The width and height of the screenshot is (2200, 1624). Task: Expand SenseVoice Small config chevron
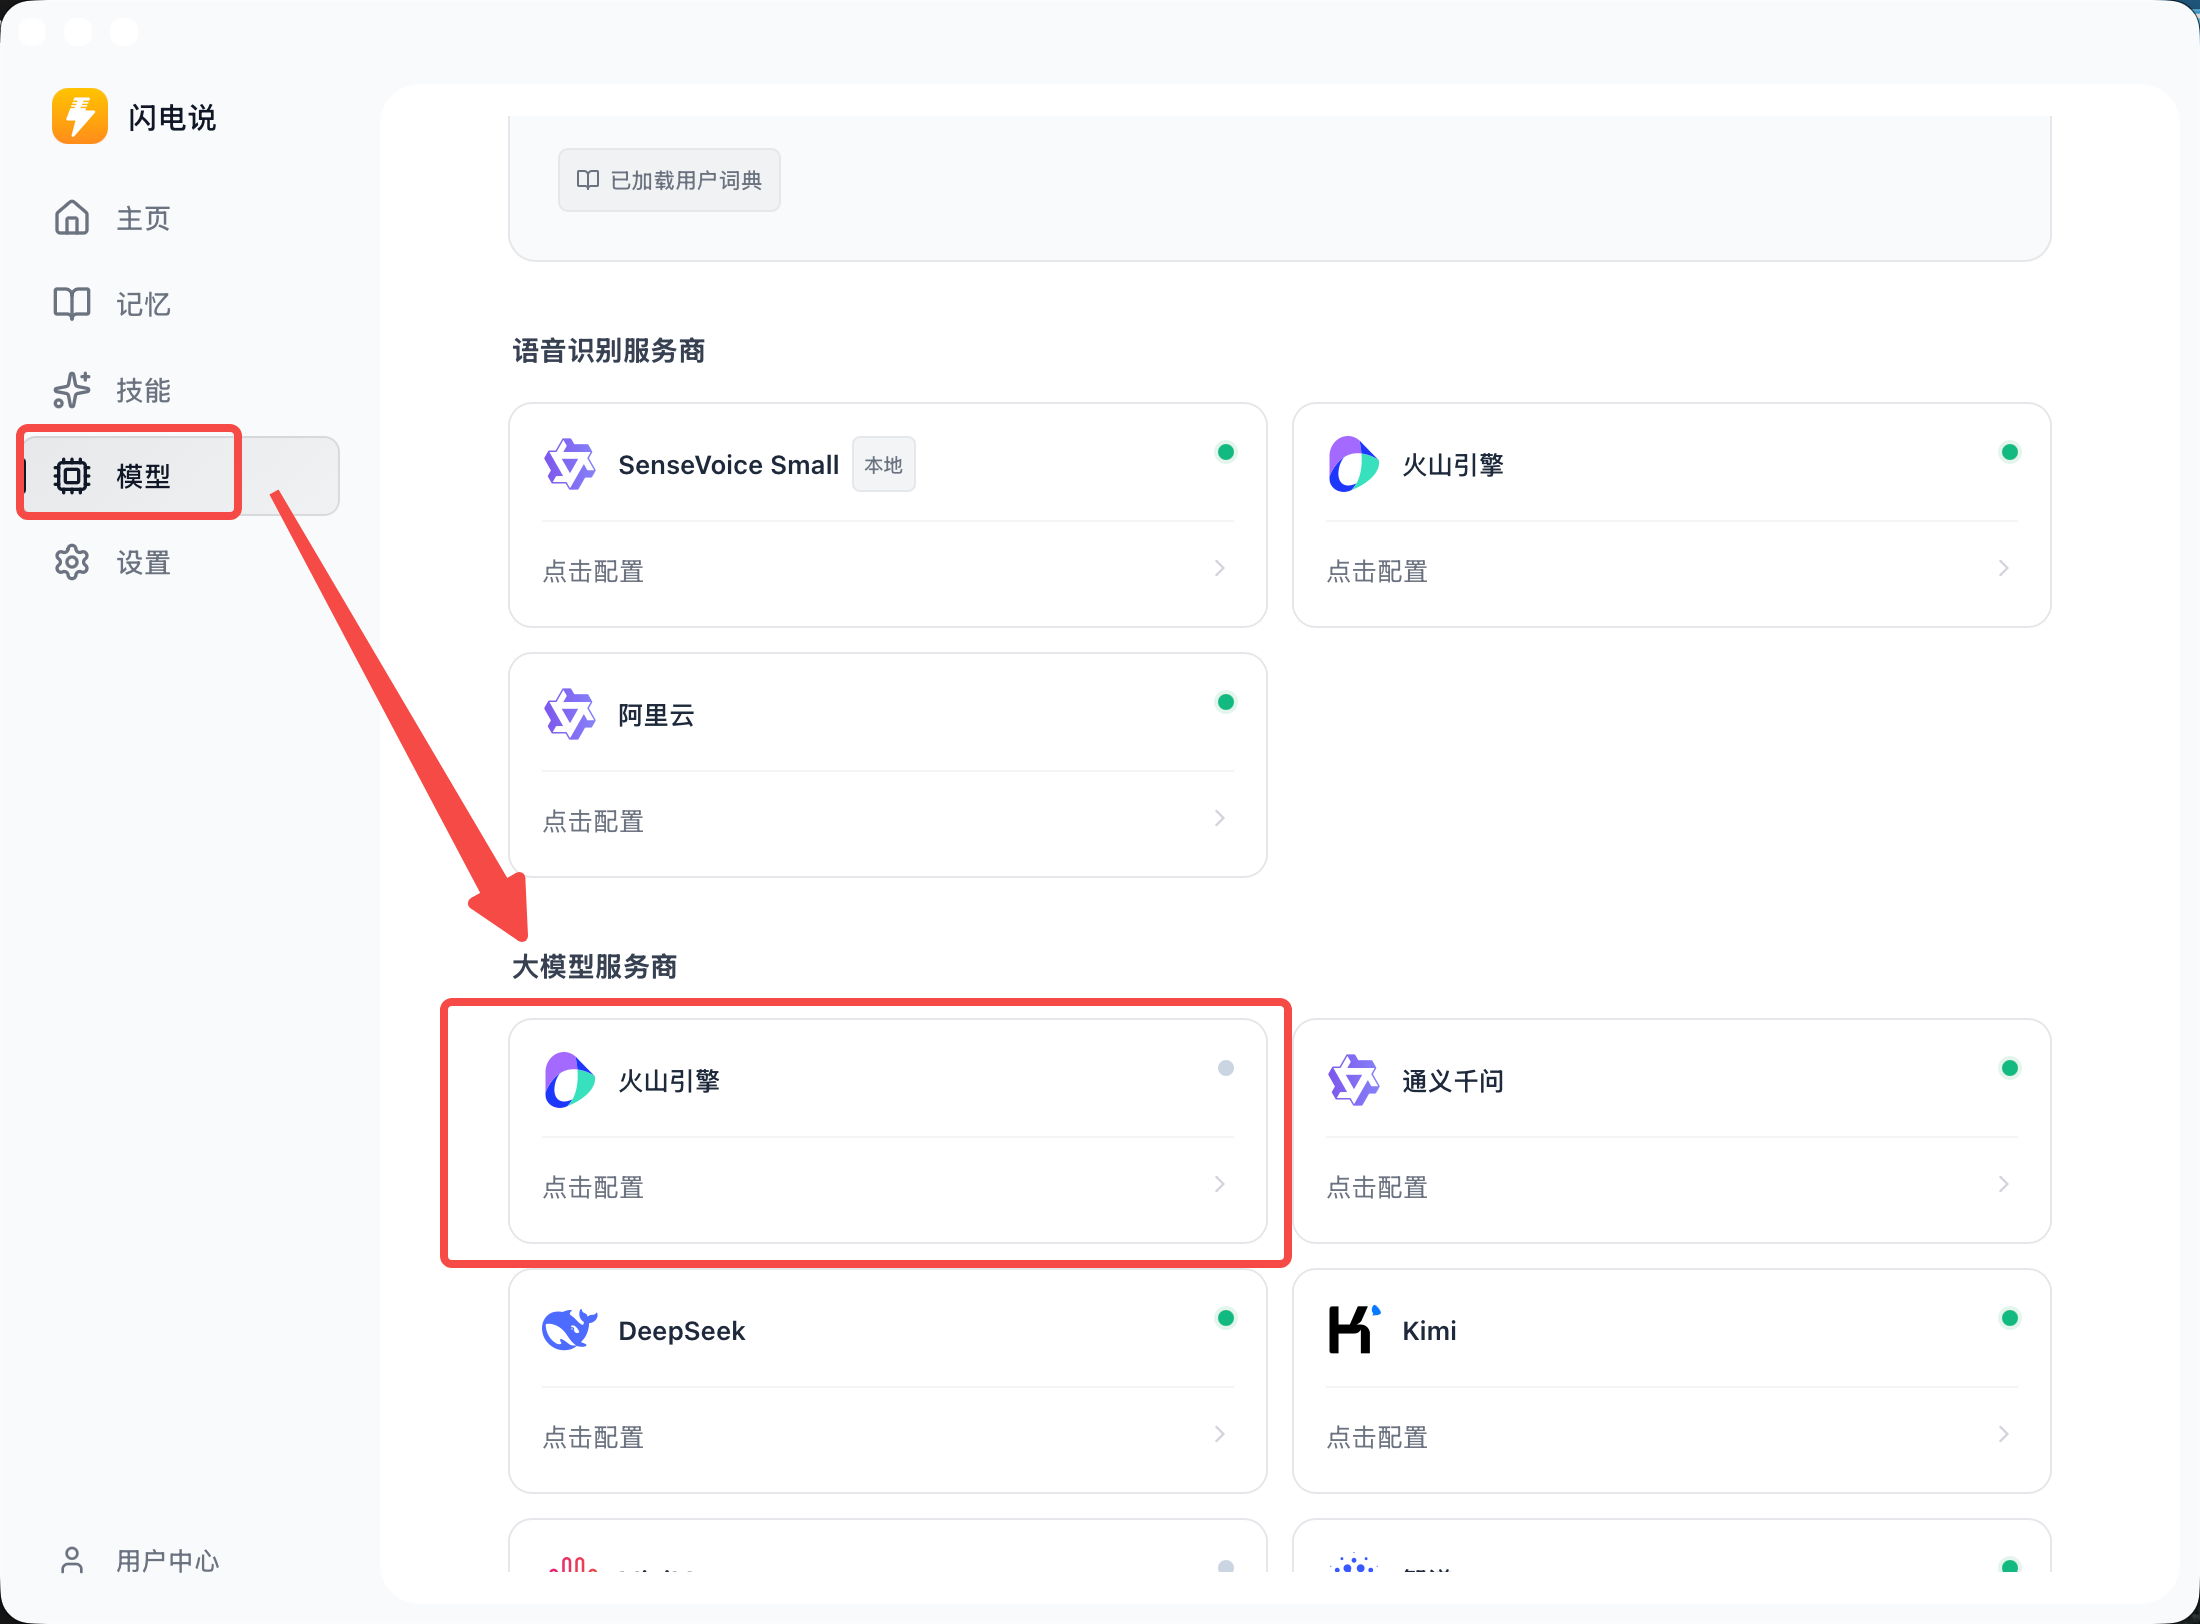pos(1219,568)
